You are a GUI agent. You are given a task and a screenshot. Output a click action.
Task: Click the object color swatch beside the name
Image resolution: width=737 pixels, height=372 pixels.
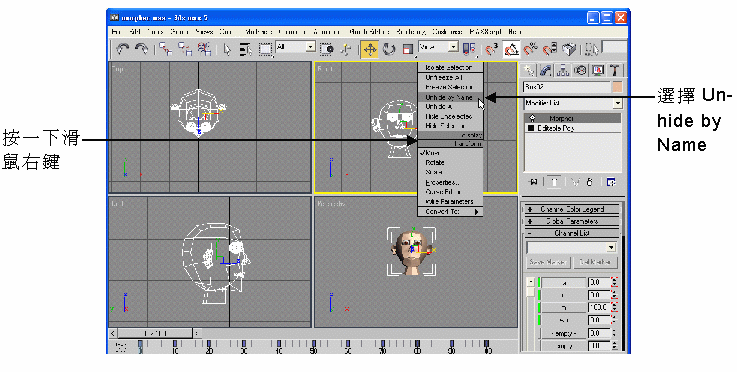pyautogui.click(x=617, y=87)
